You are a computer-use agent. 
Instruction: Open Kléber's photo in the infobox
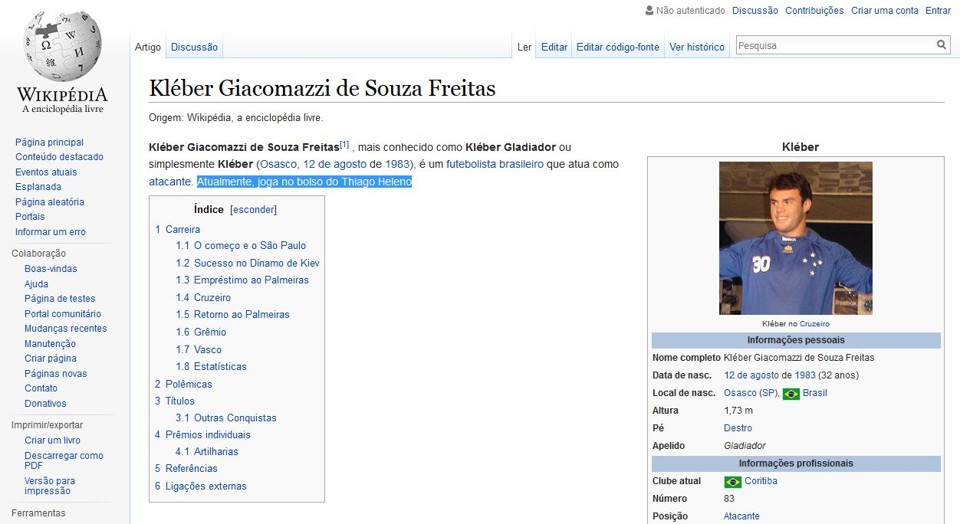click(x=795, y=238)
